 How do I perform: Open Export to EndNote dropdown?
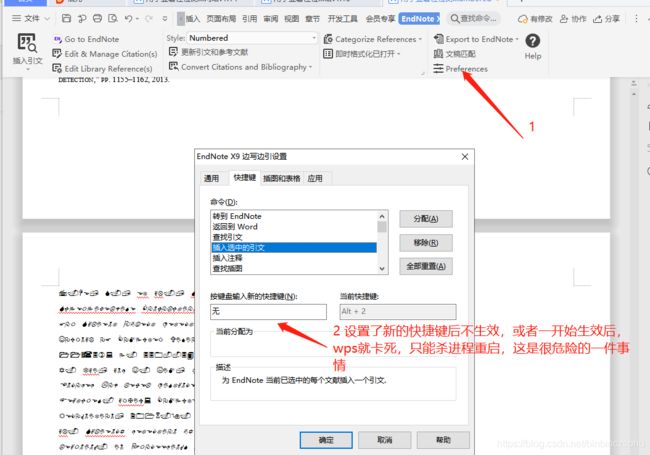(x=476, y=39)
